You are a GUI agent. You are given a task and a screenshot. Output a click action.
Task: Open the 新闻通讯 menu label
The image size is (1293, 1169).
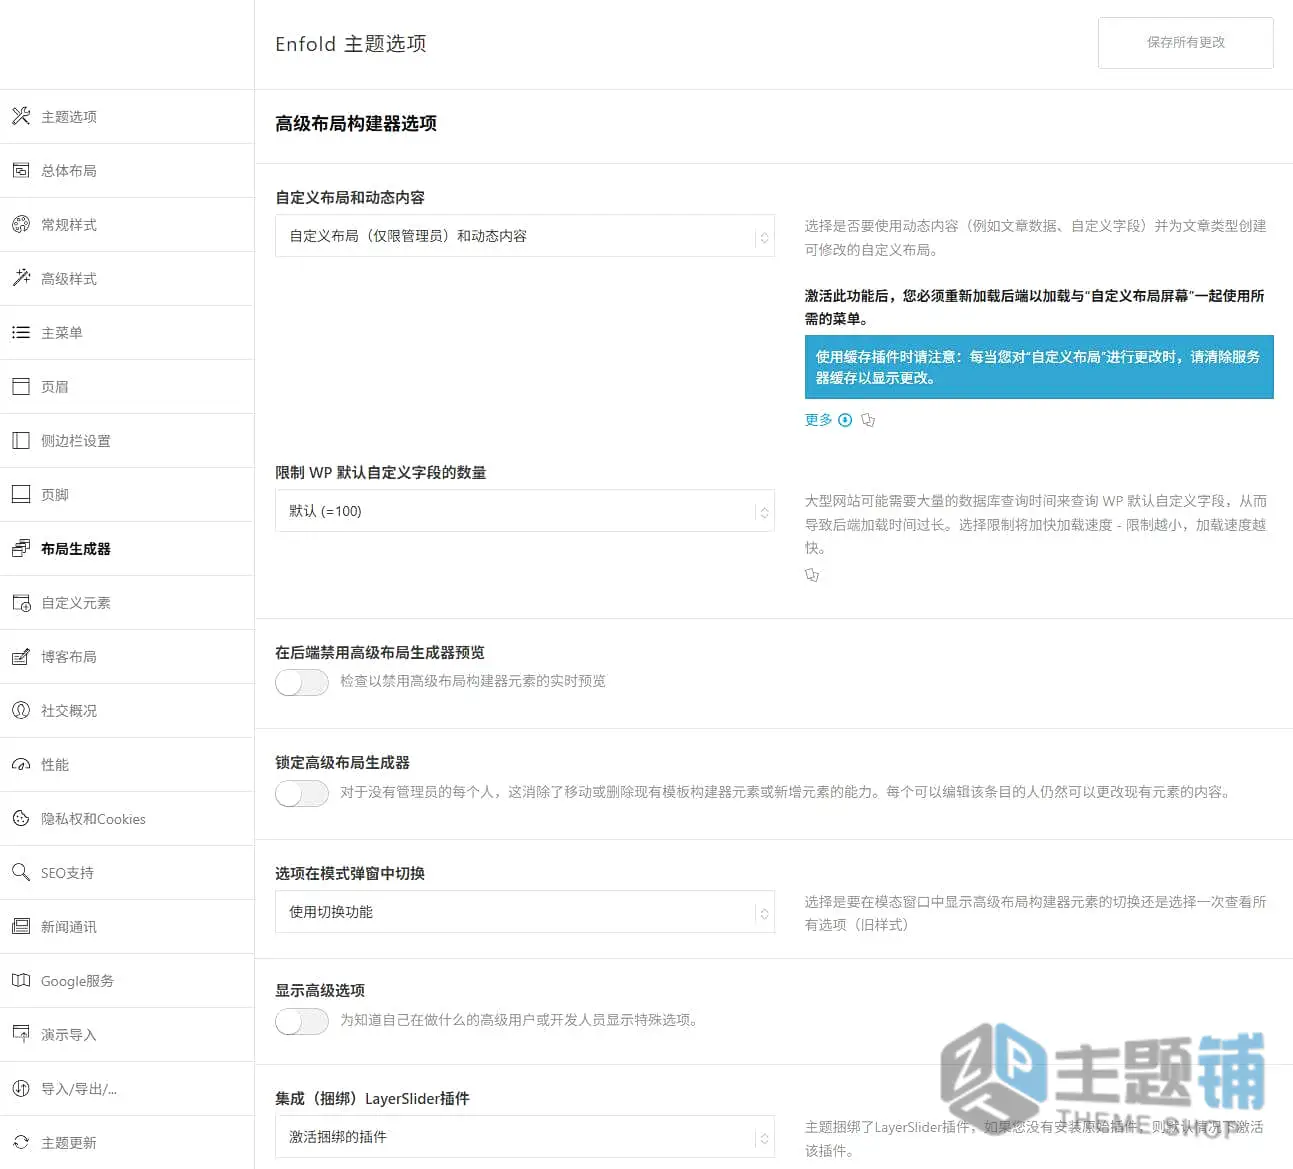pyautogui.click(x=69, y=927)
